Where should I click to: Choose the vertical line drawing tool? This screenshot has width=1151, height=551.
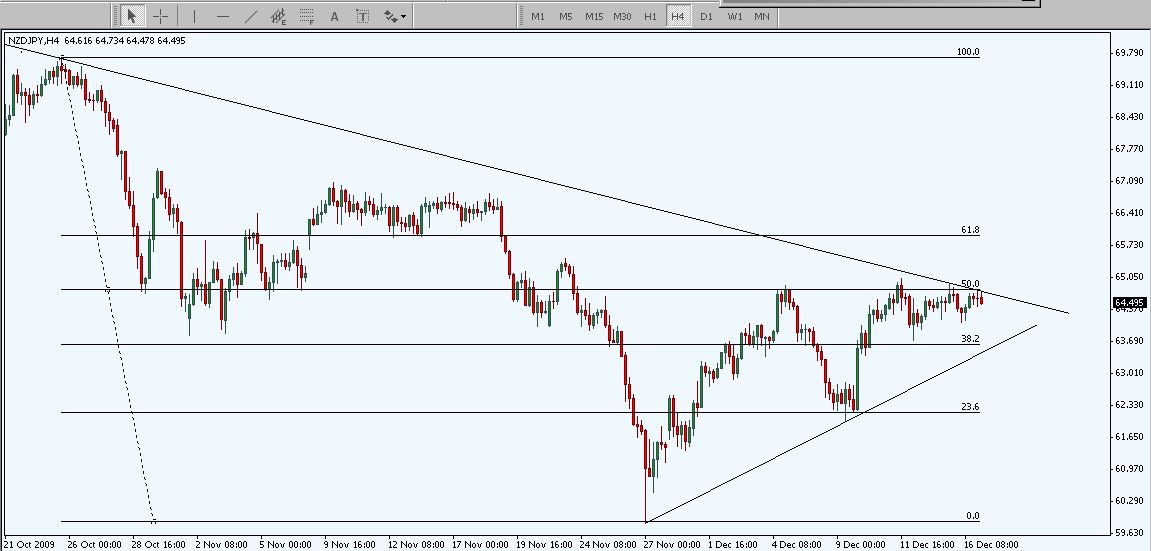pyautogui.click(x=194, y=16)
